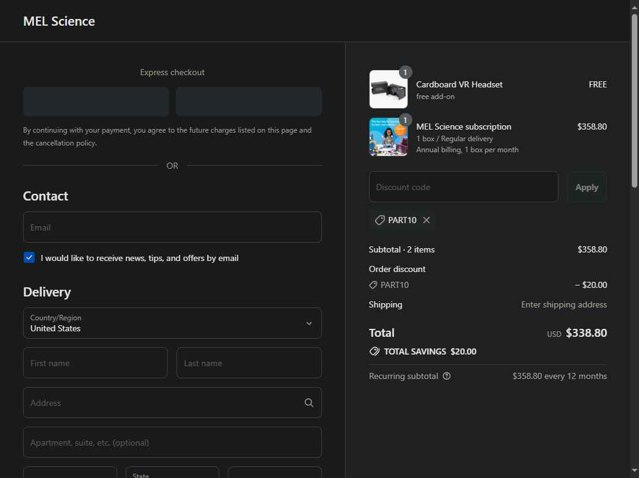This screenshot has width=639, height=478.
Task: Uncheck receive news and offers checkbox
Action: (29, 258)
